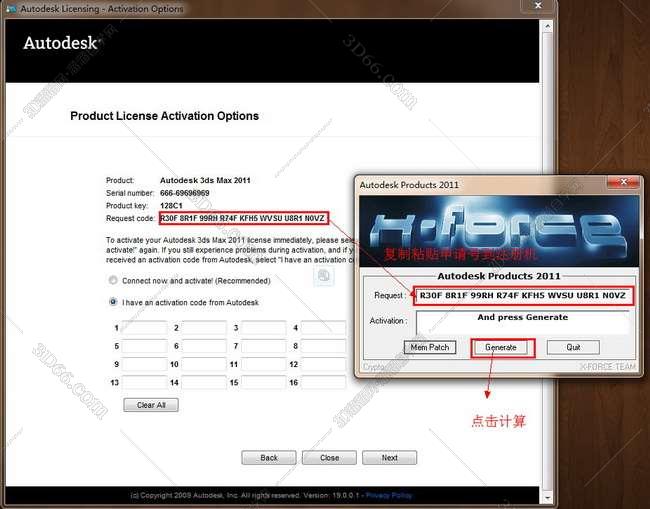Screen dimensions: 650x509
Task: Click scrollbar down arrow in licensing window
Action: (x=547, y=497)
